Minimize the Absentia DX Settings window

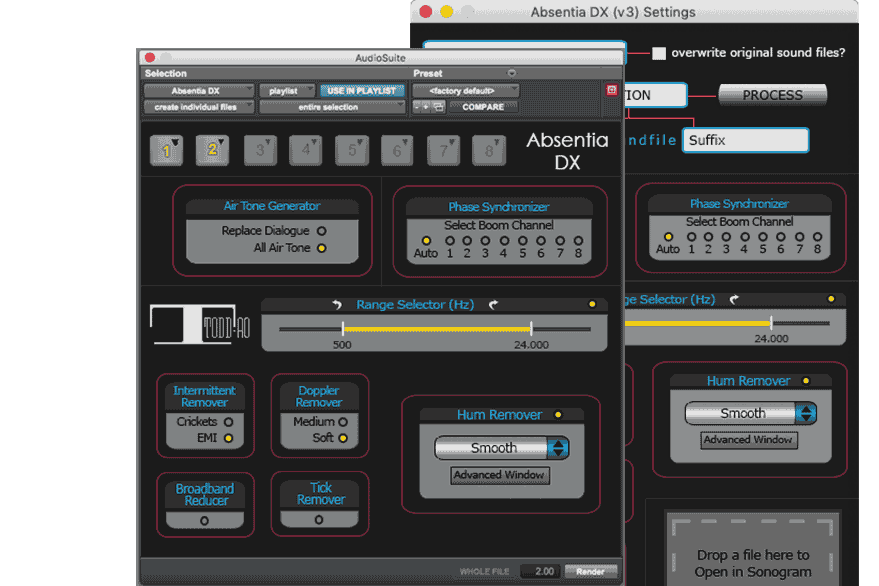pos(446,11)
